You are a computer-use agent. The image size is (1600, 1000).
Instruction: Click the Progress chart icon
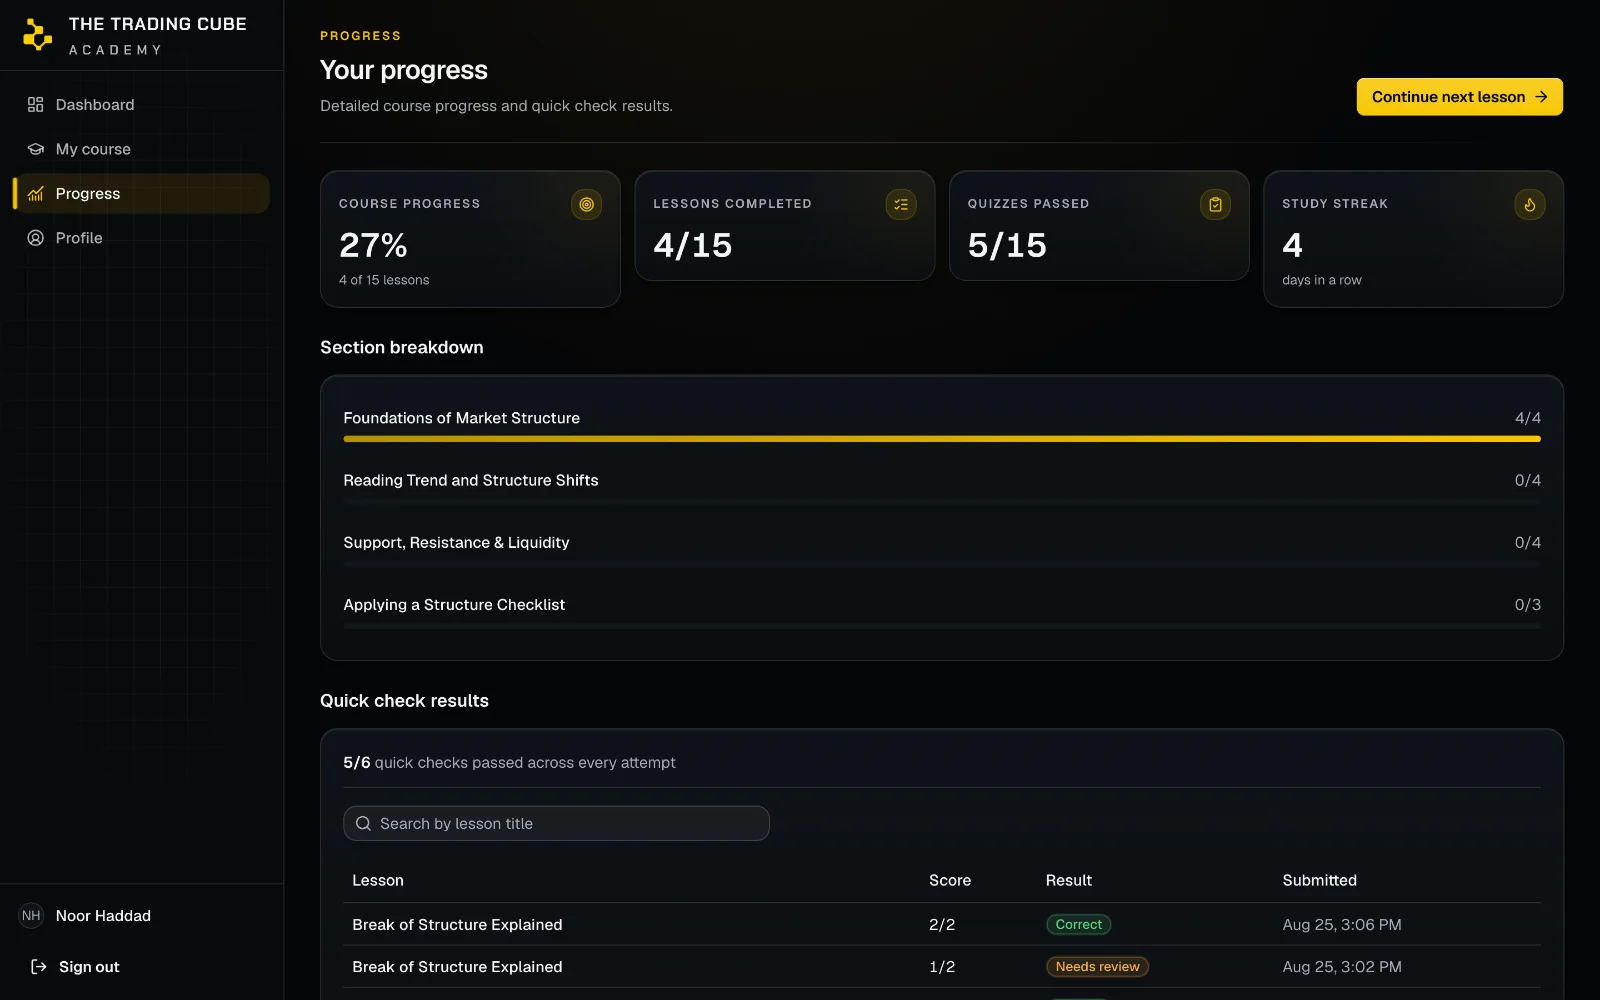click(x=36, y=194)
